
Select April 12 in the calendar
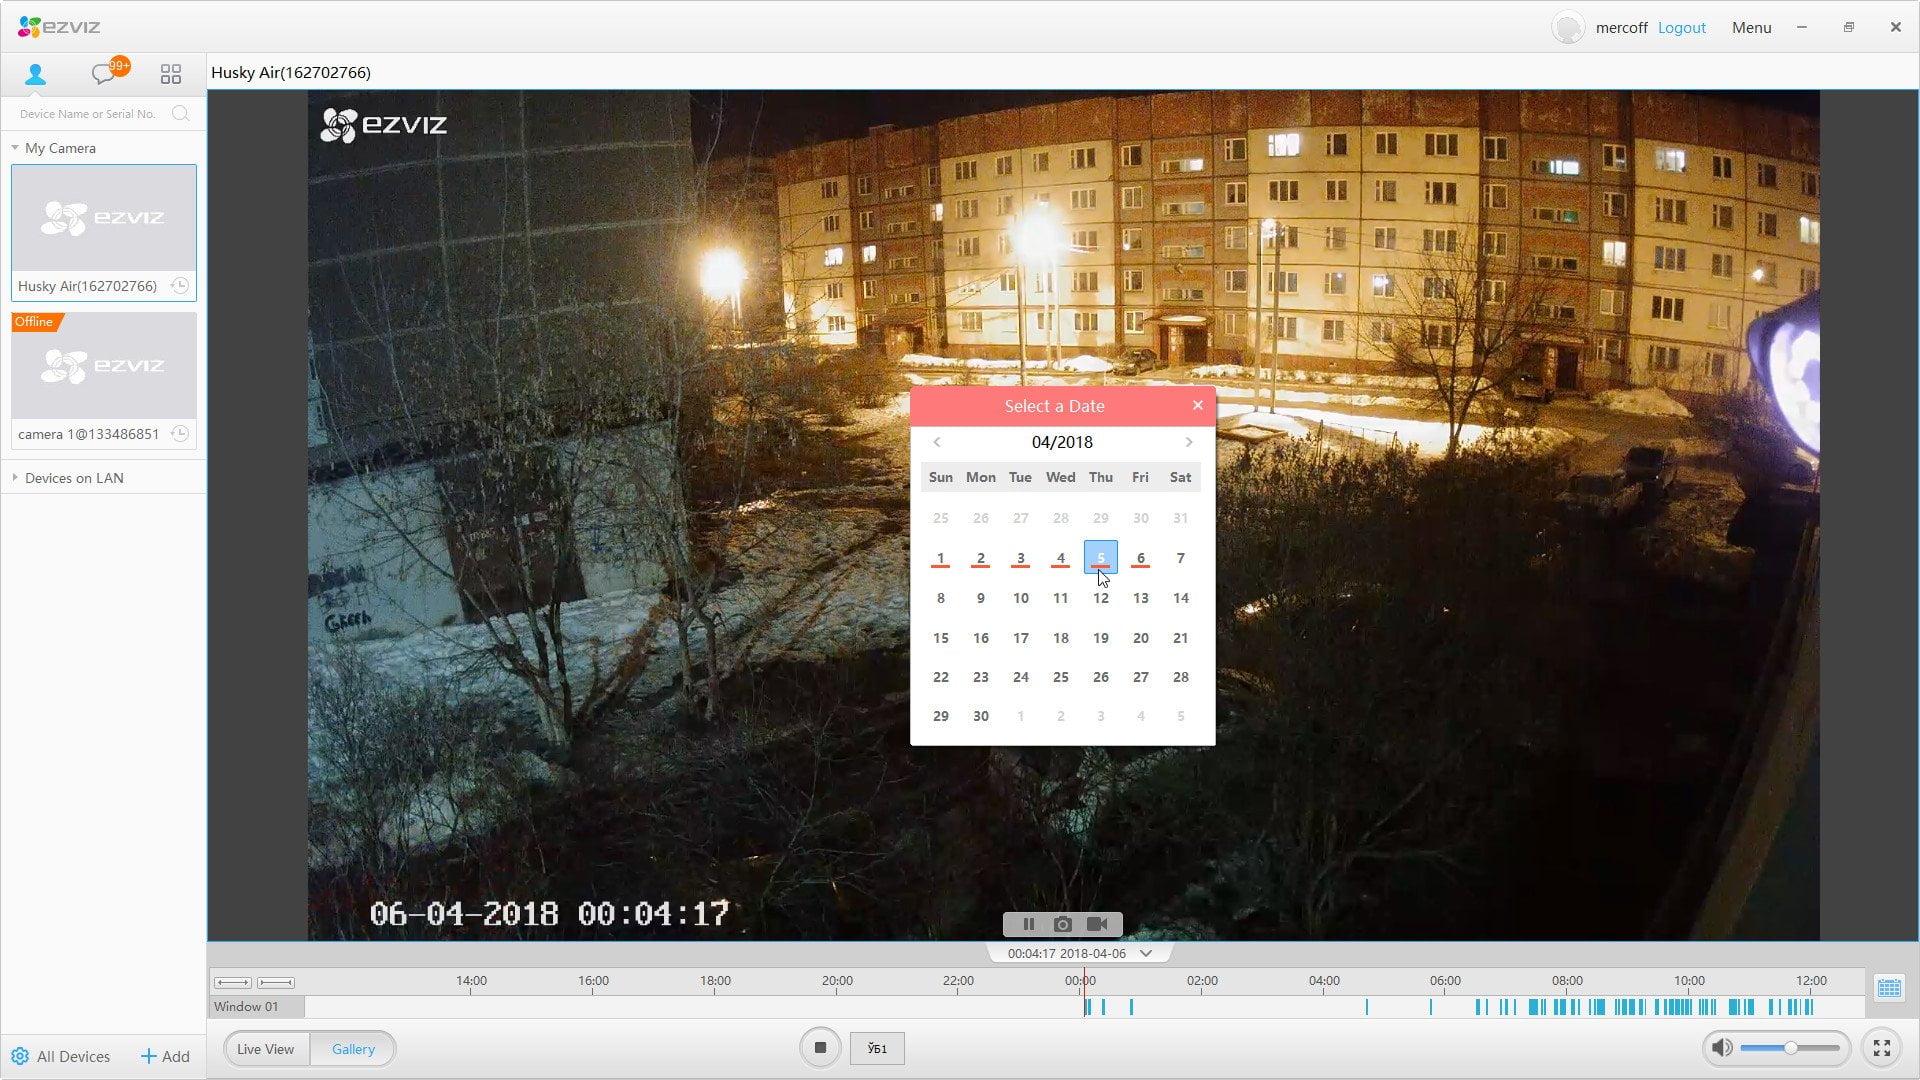click(x=1100, y=598)
